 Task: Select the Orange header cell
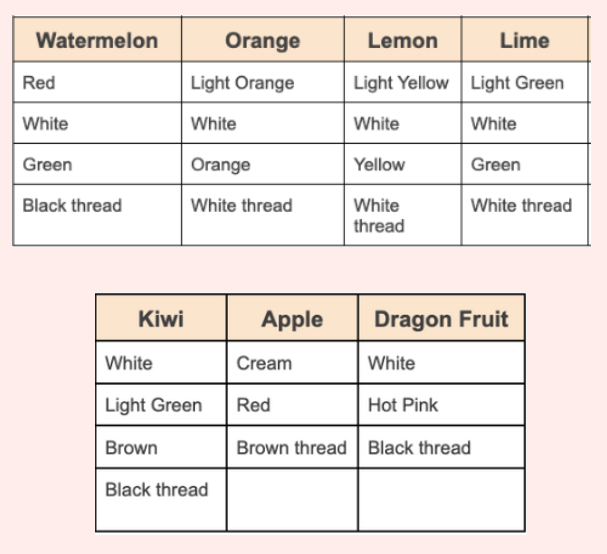[x=262, y=41]
